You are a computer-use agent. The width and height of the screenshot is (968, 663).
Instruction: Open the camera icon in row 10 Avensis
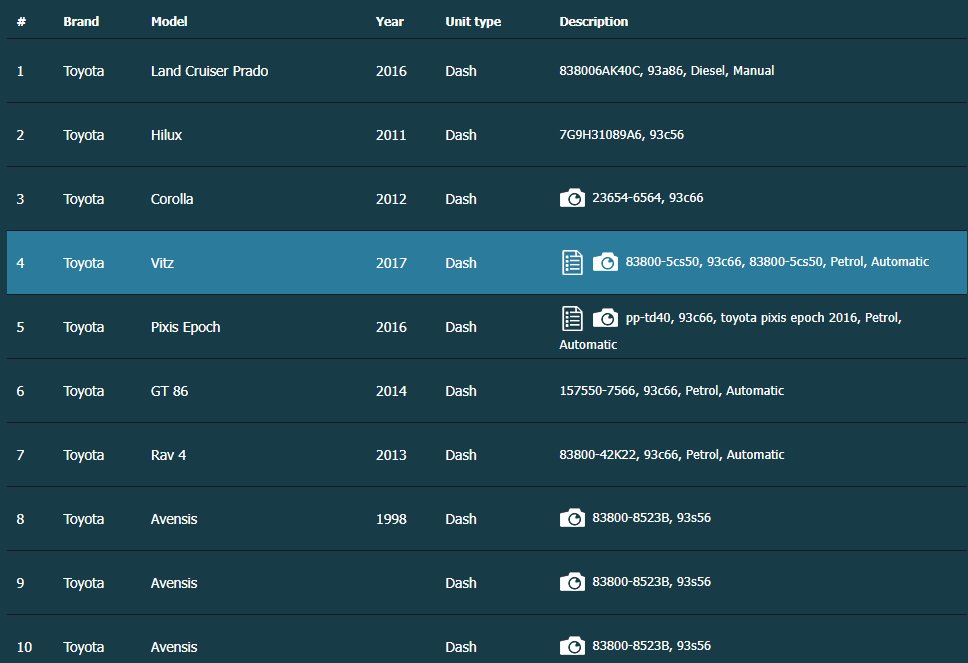point(572,646)
